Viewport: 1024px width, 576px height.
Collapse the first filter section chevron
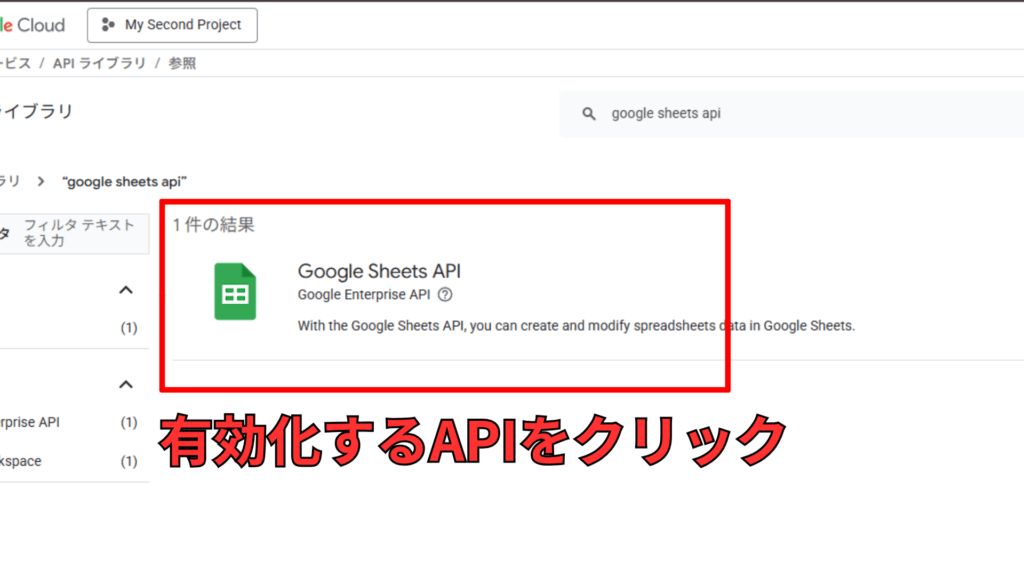[126, 290]
